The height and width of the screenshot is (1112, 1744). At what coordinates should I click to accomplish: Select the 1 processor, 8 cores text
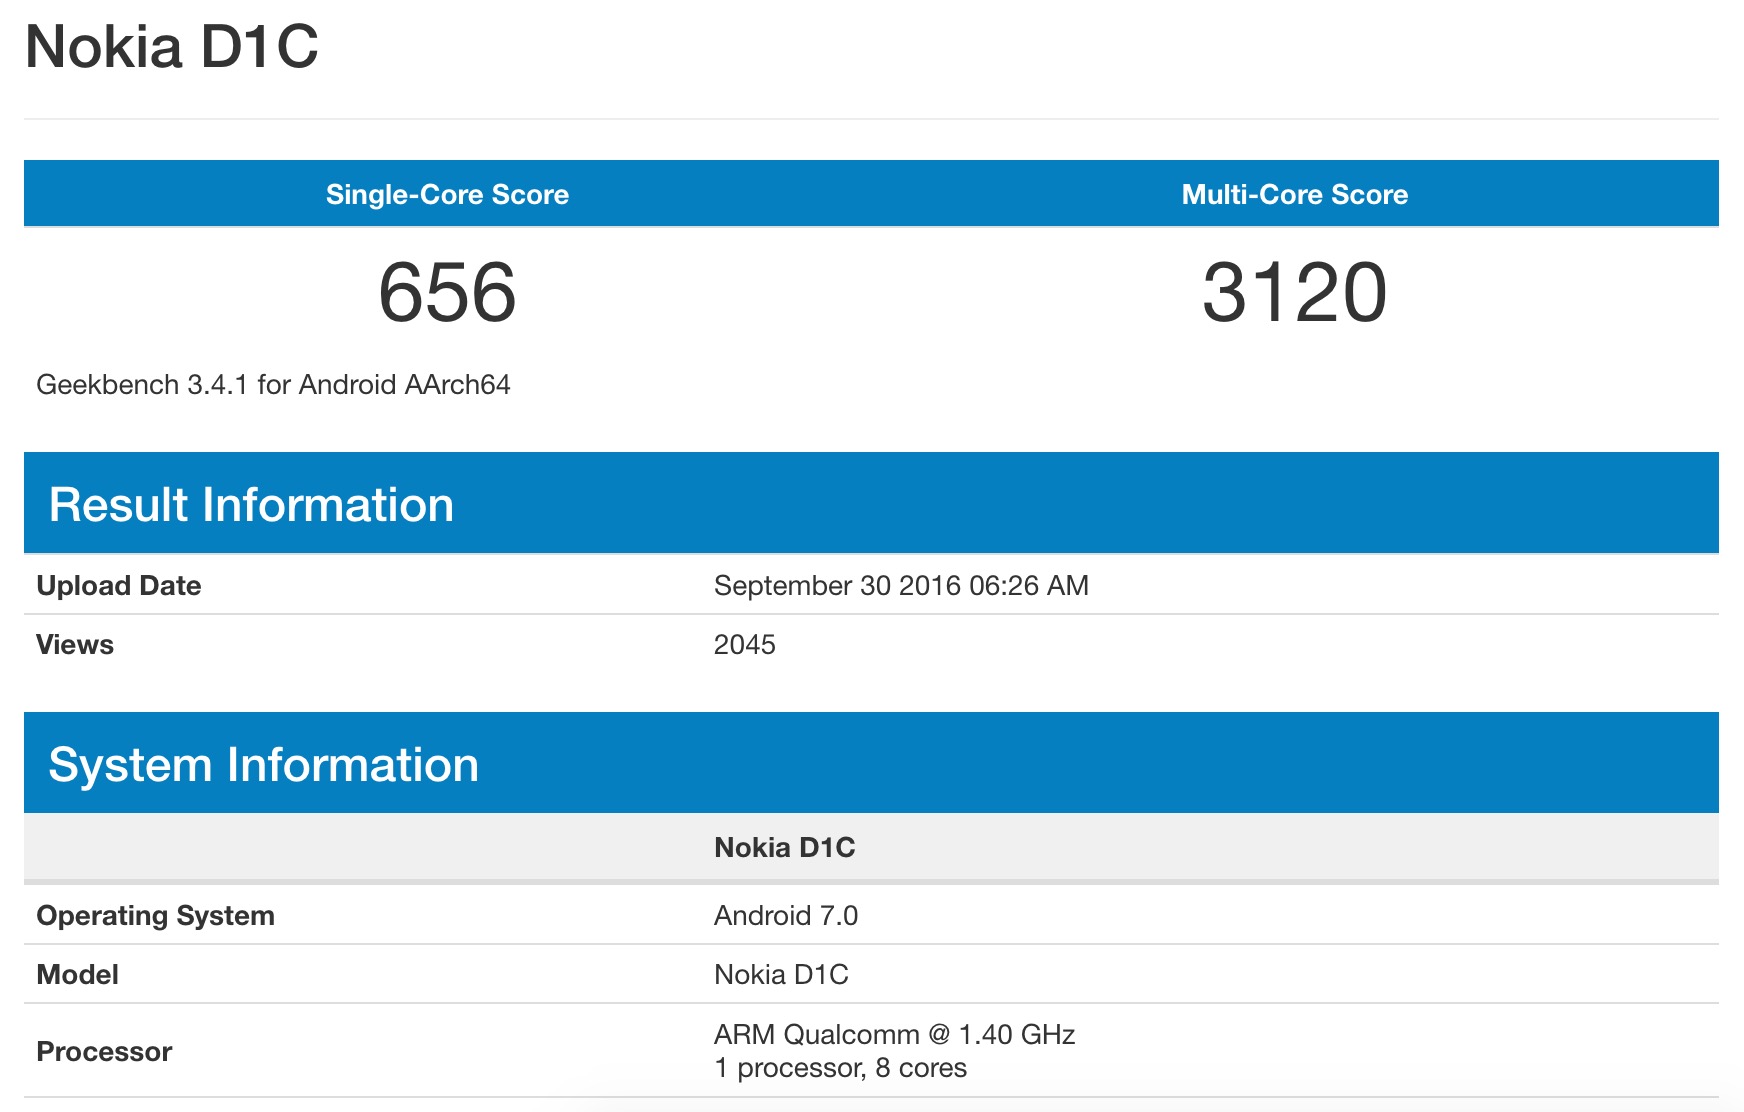[x=840, y=1069]
